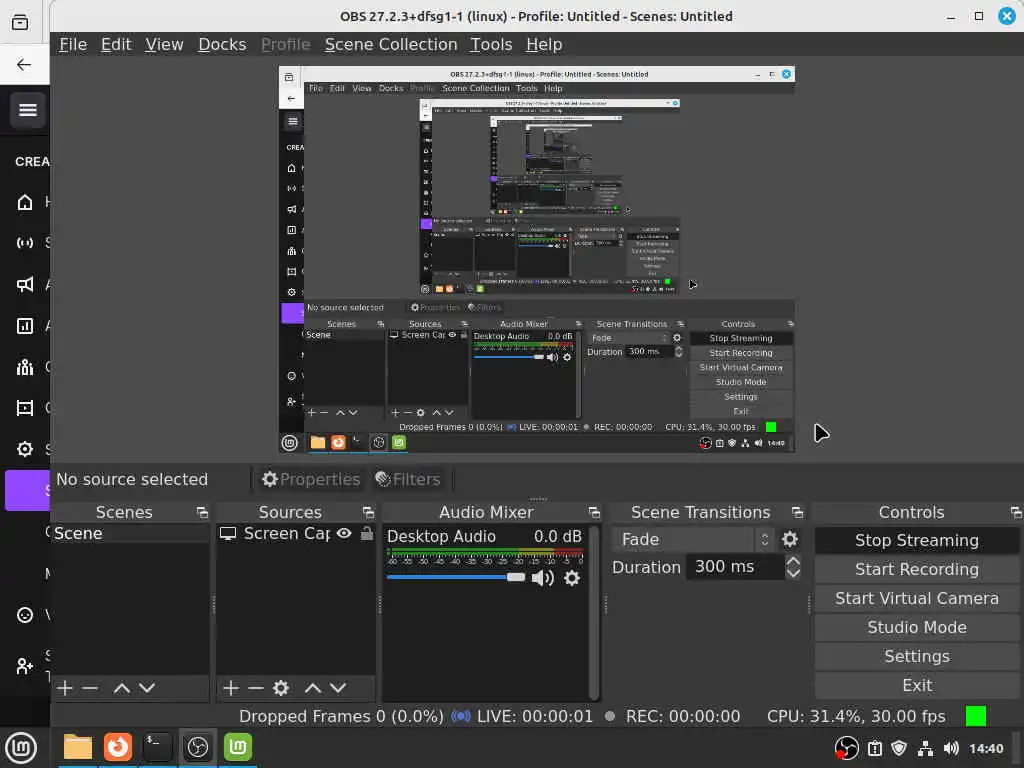The image size is (1024, 768).
Task: Click the Exit button in Controls
Action: click(916, 685)
